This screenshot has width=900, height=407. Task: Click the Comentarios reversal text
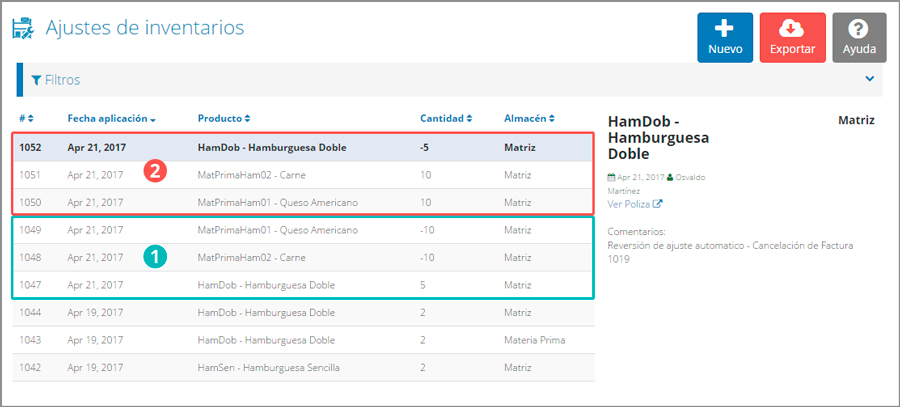click(x=730, y=252)
